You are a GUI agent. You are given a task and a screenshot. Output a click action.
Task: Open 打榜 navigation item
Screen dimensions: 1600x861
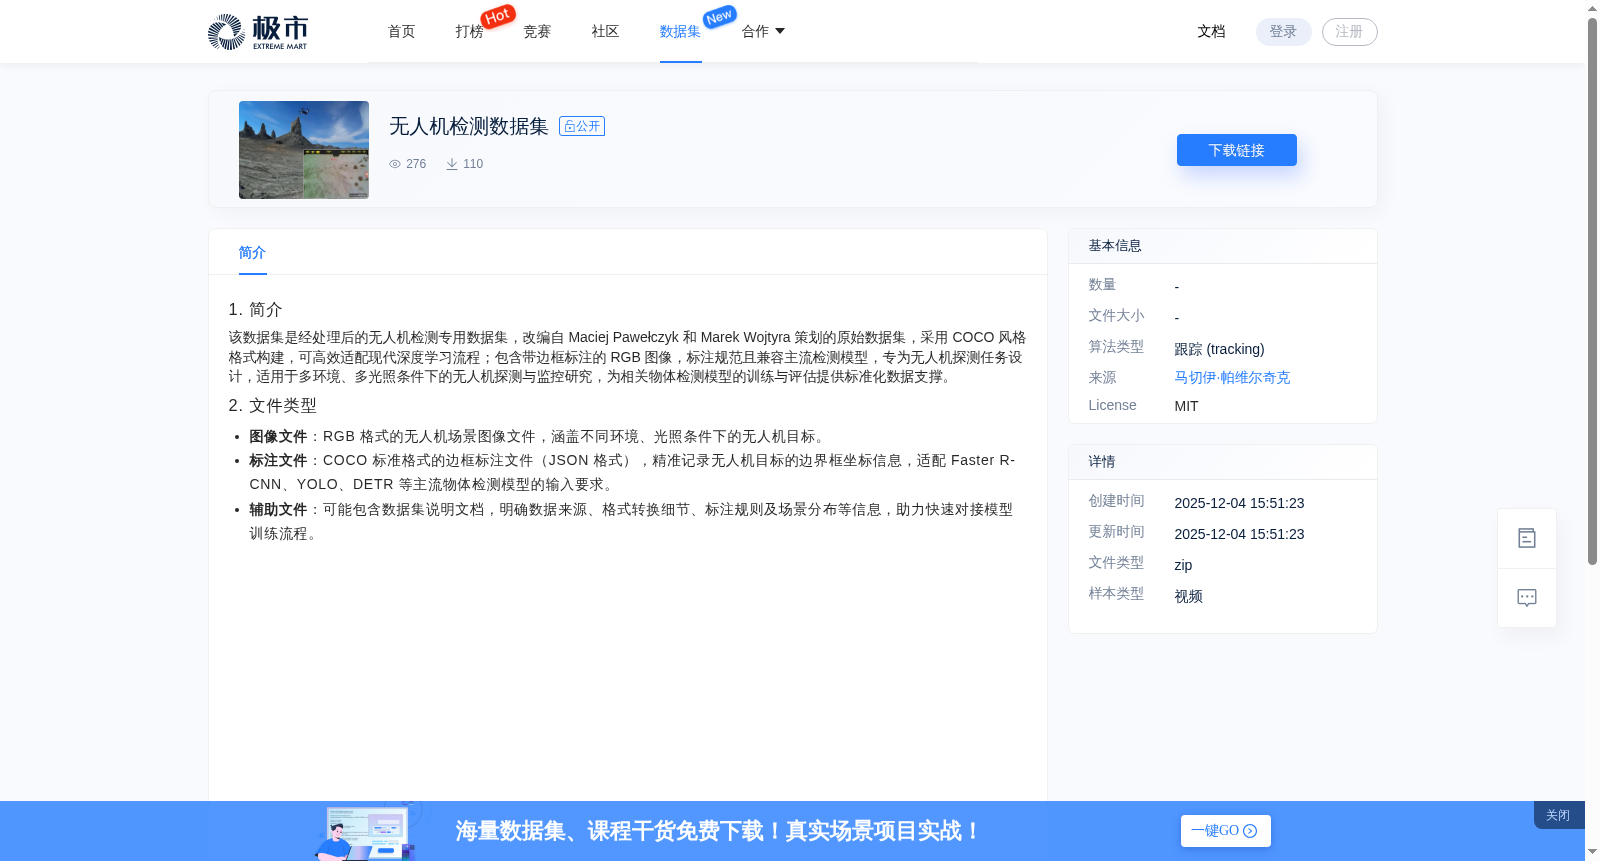470,31
